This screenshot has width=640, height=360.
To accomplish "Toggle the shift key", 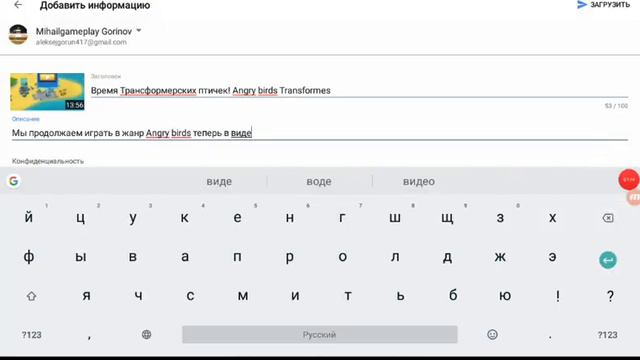I will pos(31,296).
